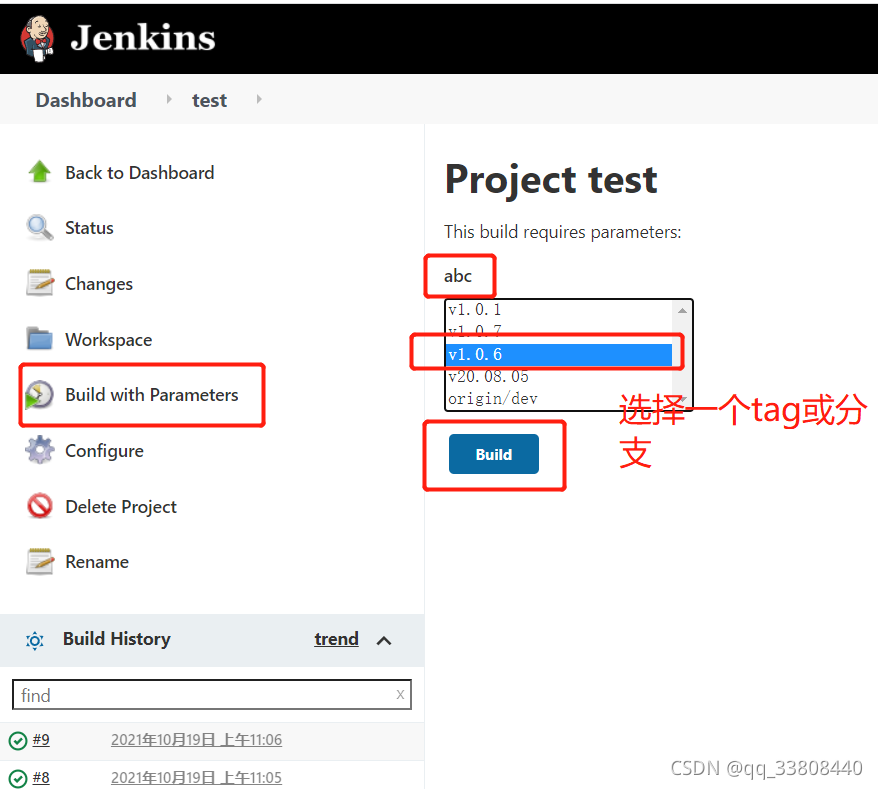Click the Jenkins title text in header
Viewport: 878px width, 789px height.
tap(143, 38)
